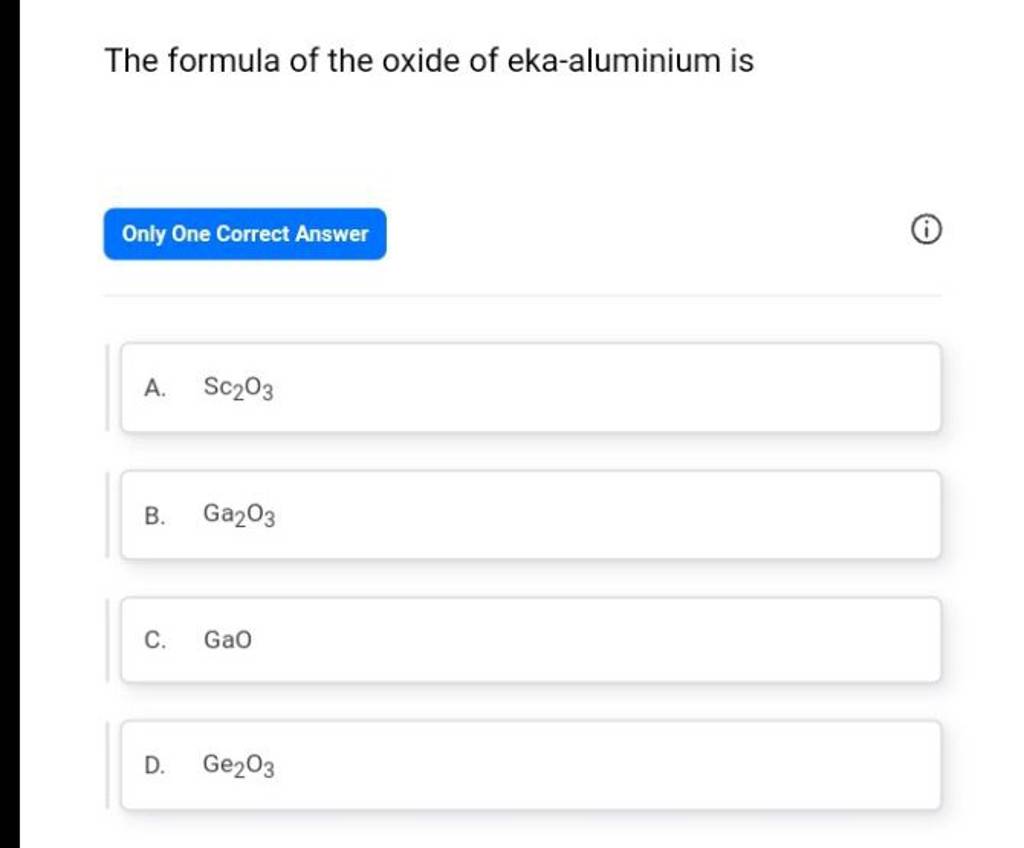Click the Sc2O3 formula text
This screenshot has height=848, width=1024.
click(236, 387)
